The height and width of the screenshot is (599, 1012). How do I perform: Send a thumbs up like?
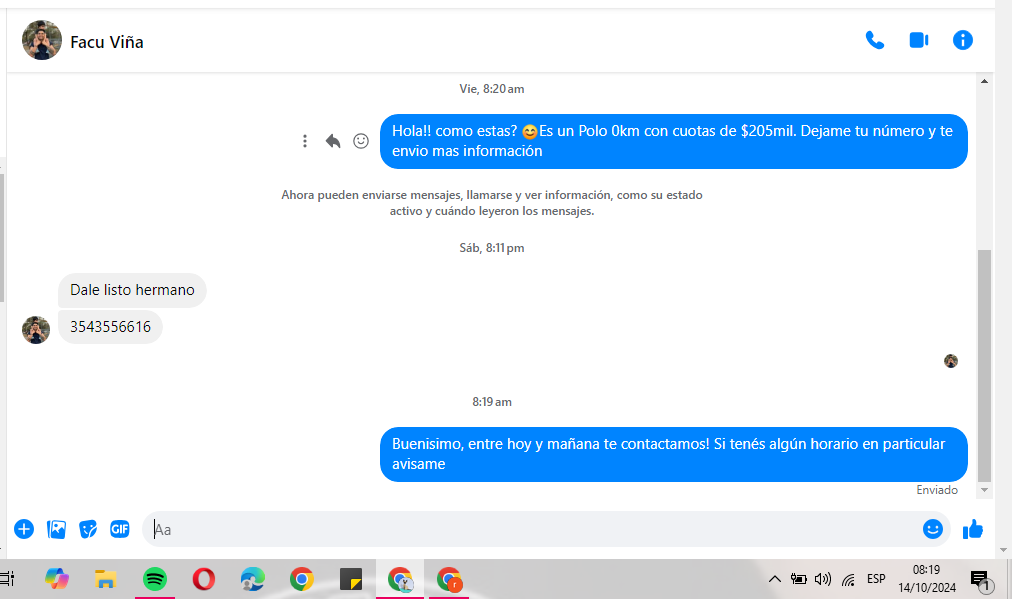coord(973,529)
